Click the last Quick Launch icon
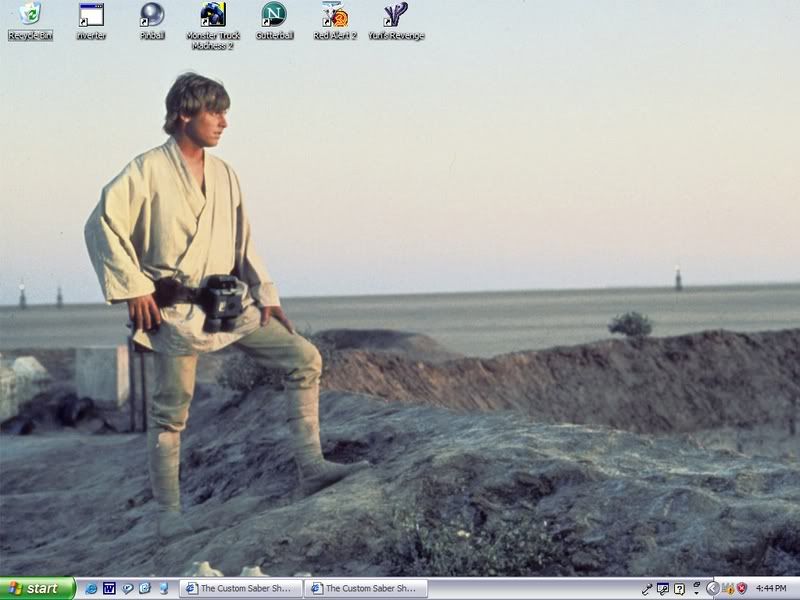The image size is (800, 600). (163, 589)
